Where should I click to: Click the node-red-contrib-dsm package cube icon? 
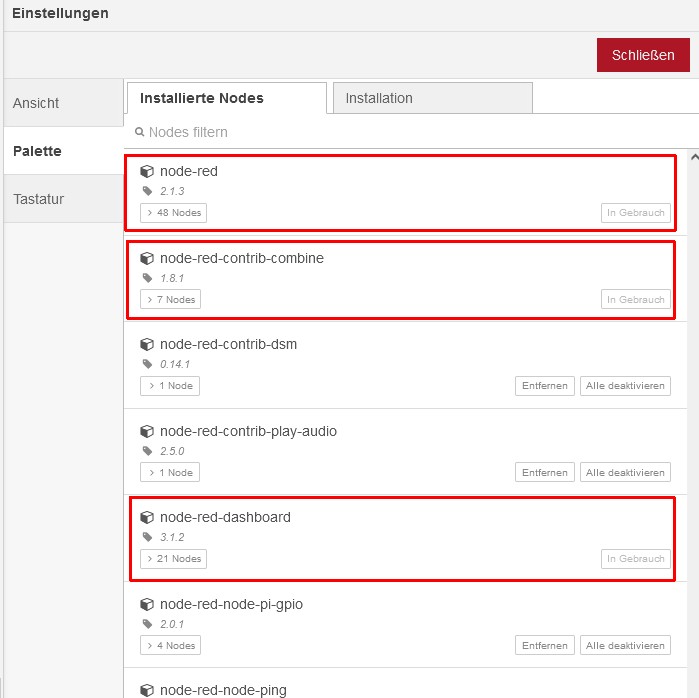tap(147, 344)
